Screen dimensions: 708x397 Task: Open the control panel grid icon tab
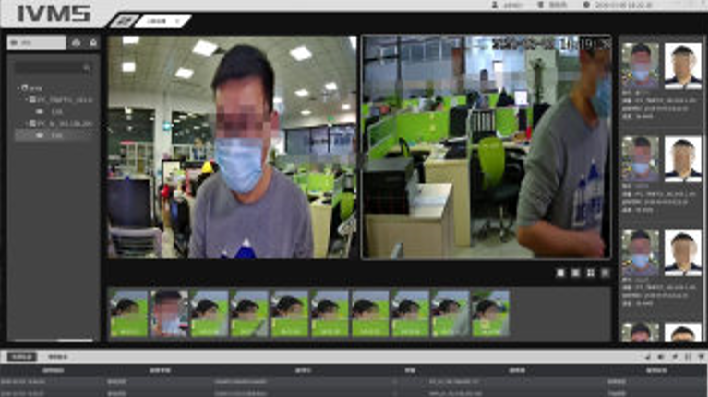click(x=122, y=21)
